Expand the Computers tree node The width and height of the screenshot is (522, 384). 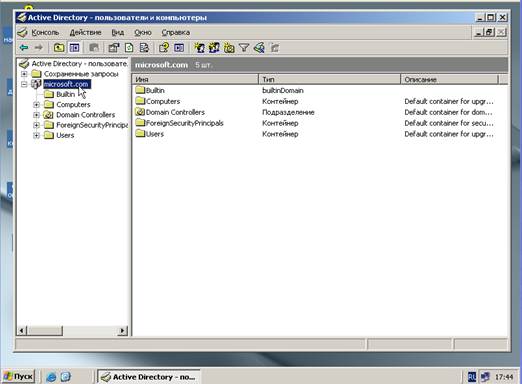click(x=37, y=105)
